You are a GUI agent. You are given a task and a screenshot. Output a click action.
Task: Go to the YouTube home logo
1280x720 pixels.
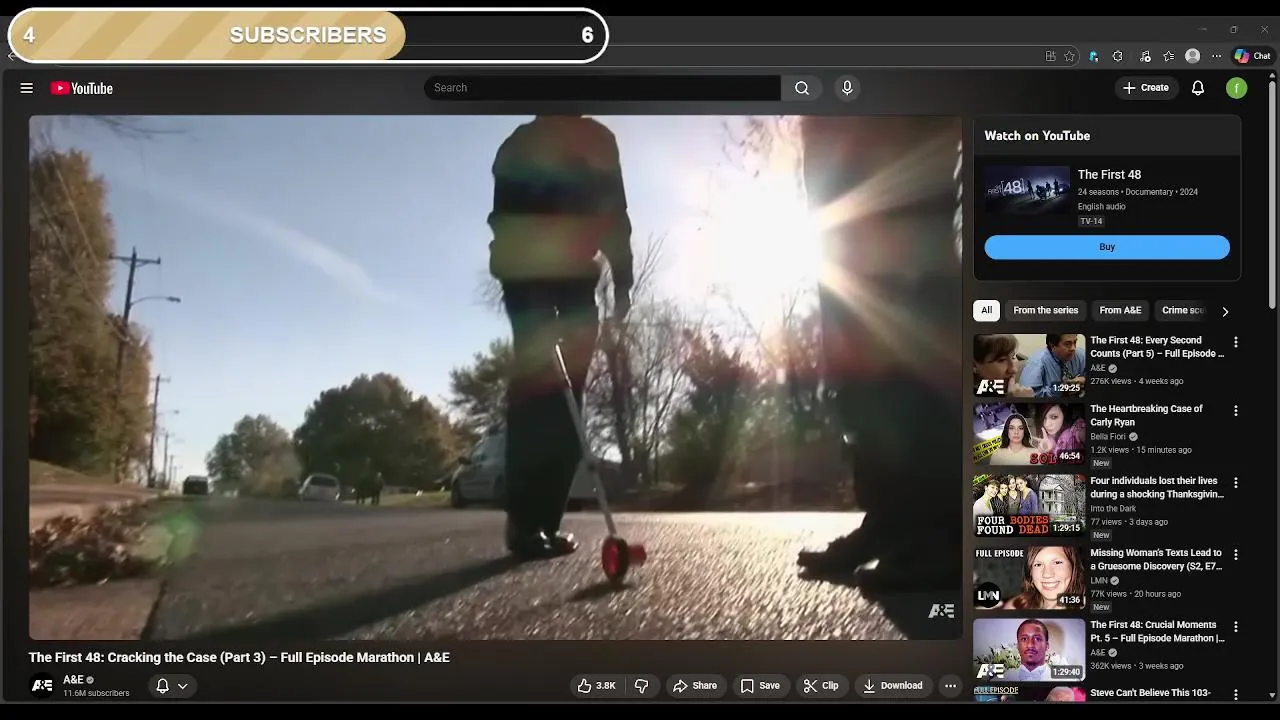click(81, 88)
